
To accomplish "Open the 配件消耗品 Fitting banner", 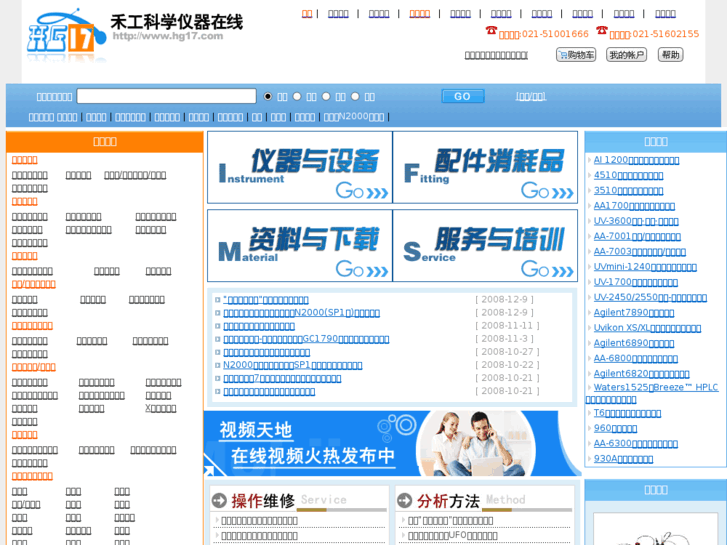I will pos(485,167).
